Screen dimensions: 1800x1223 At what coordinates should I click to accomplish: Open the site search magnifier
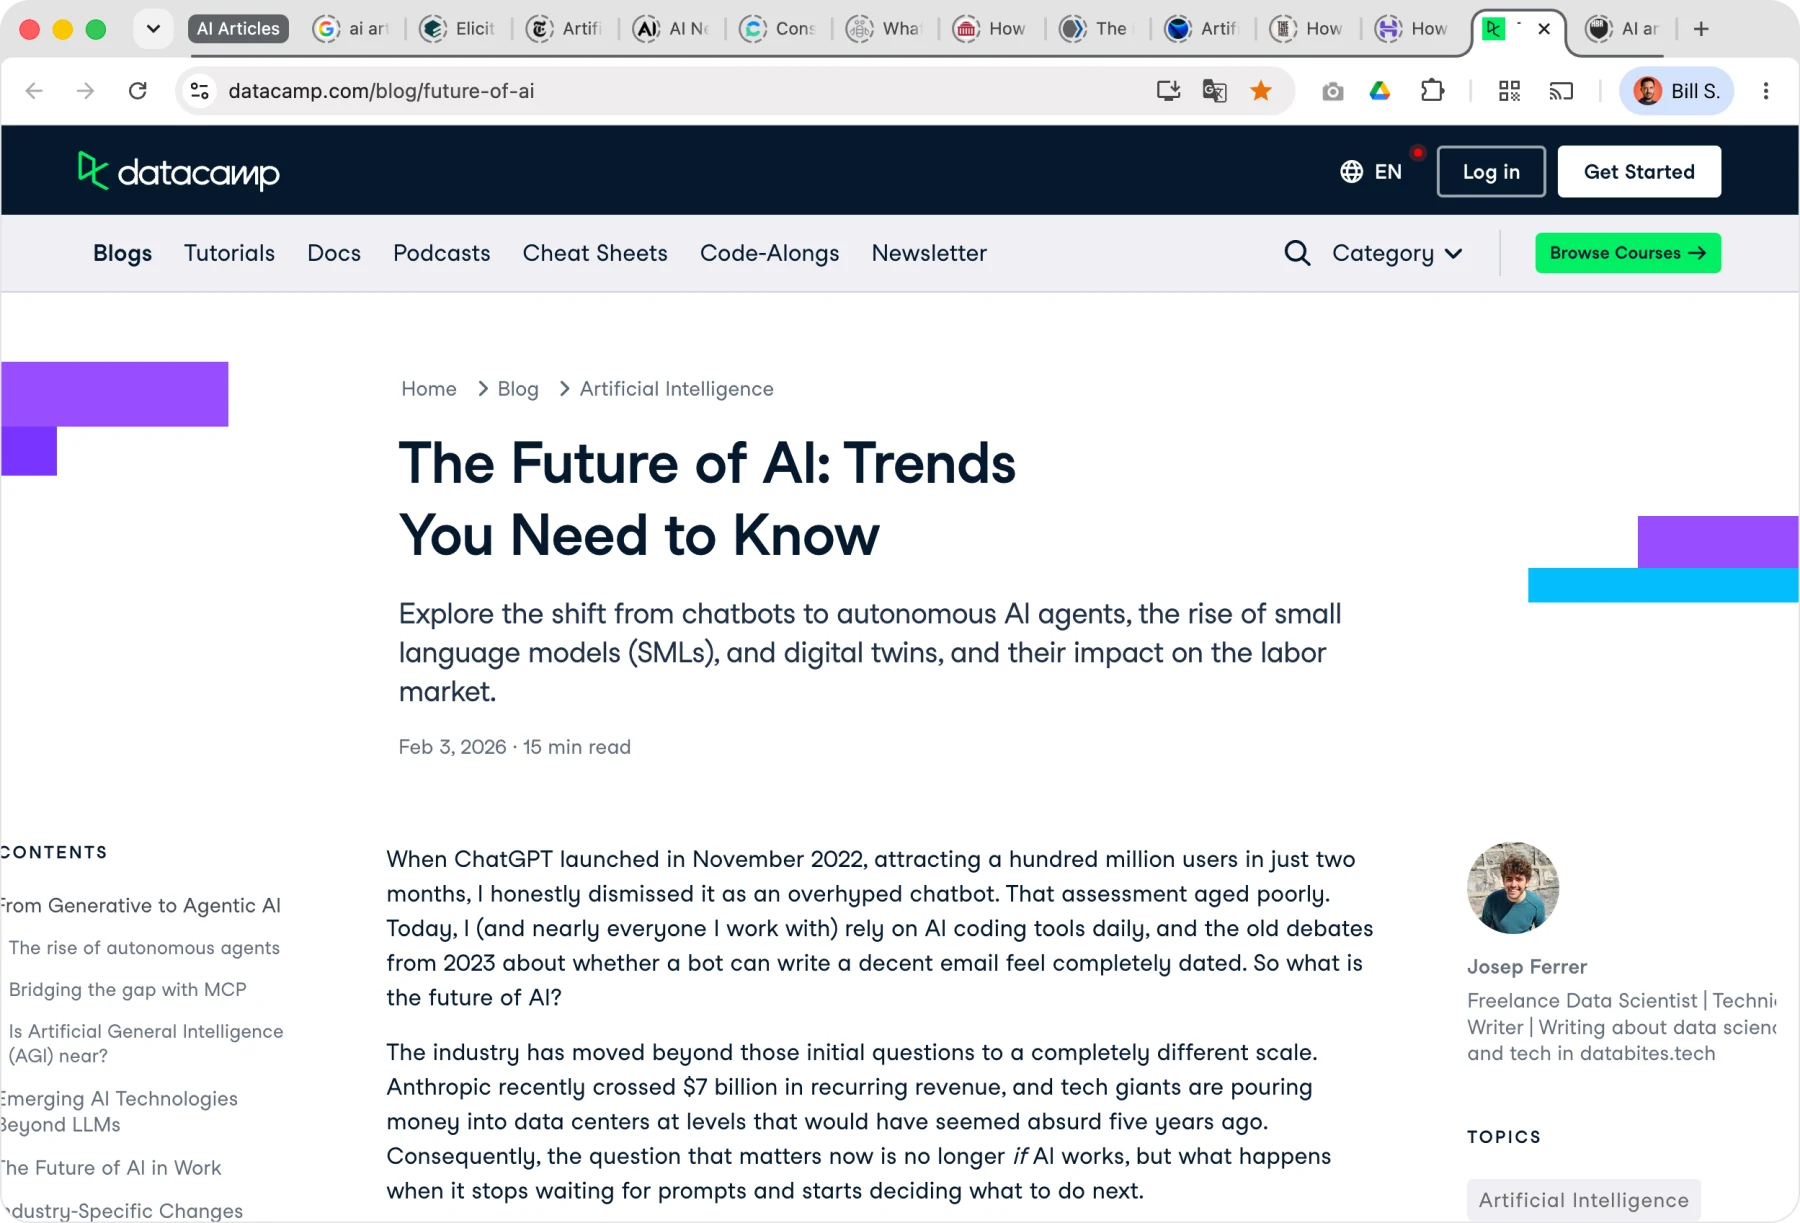coord(1297,253)
